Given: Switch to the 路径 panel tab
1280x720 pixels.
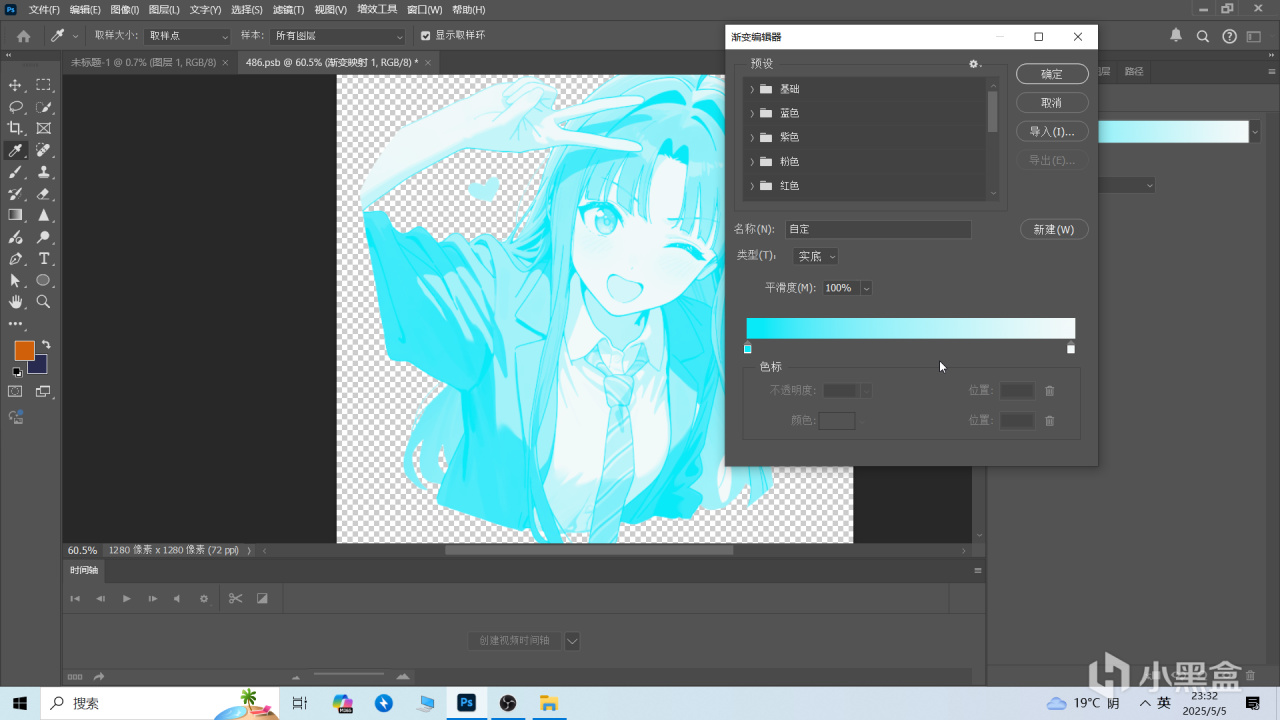Looking at the screenshot, I should point(1134,72).
